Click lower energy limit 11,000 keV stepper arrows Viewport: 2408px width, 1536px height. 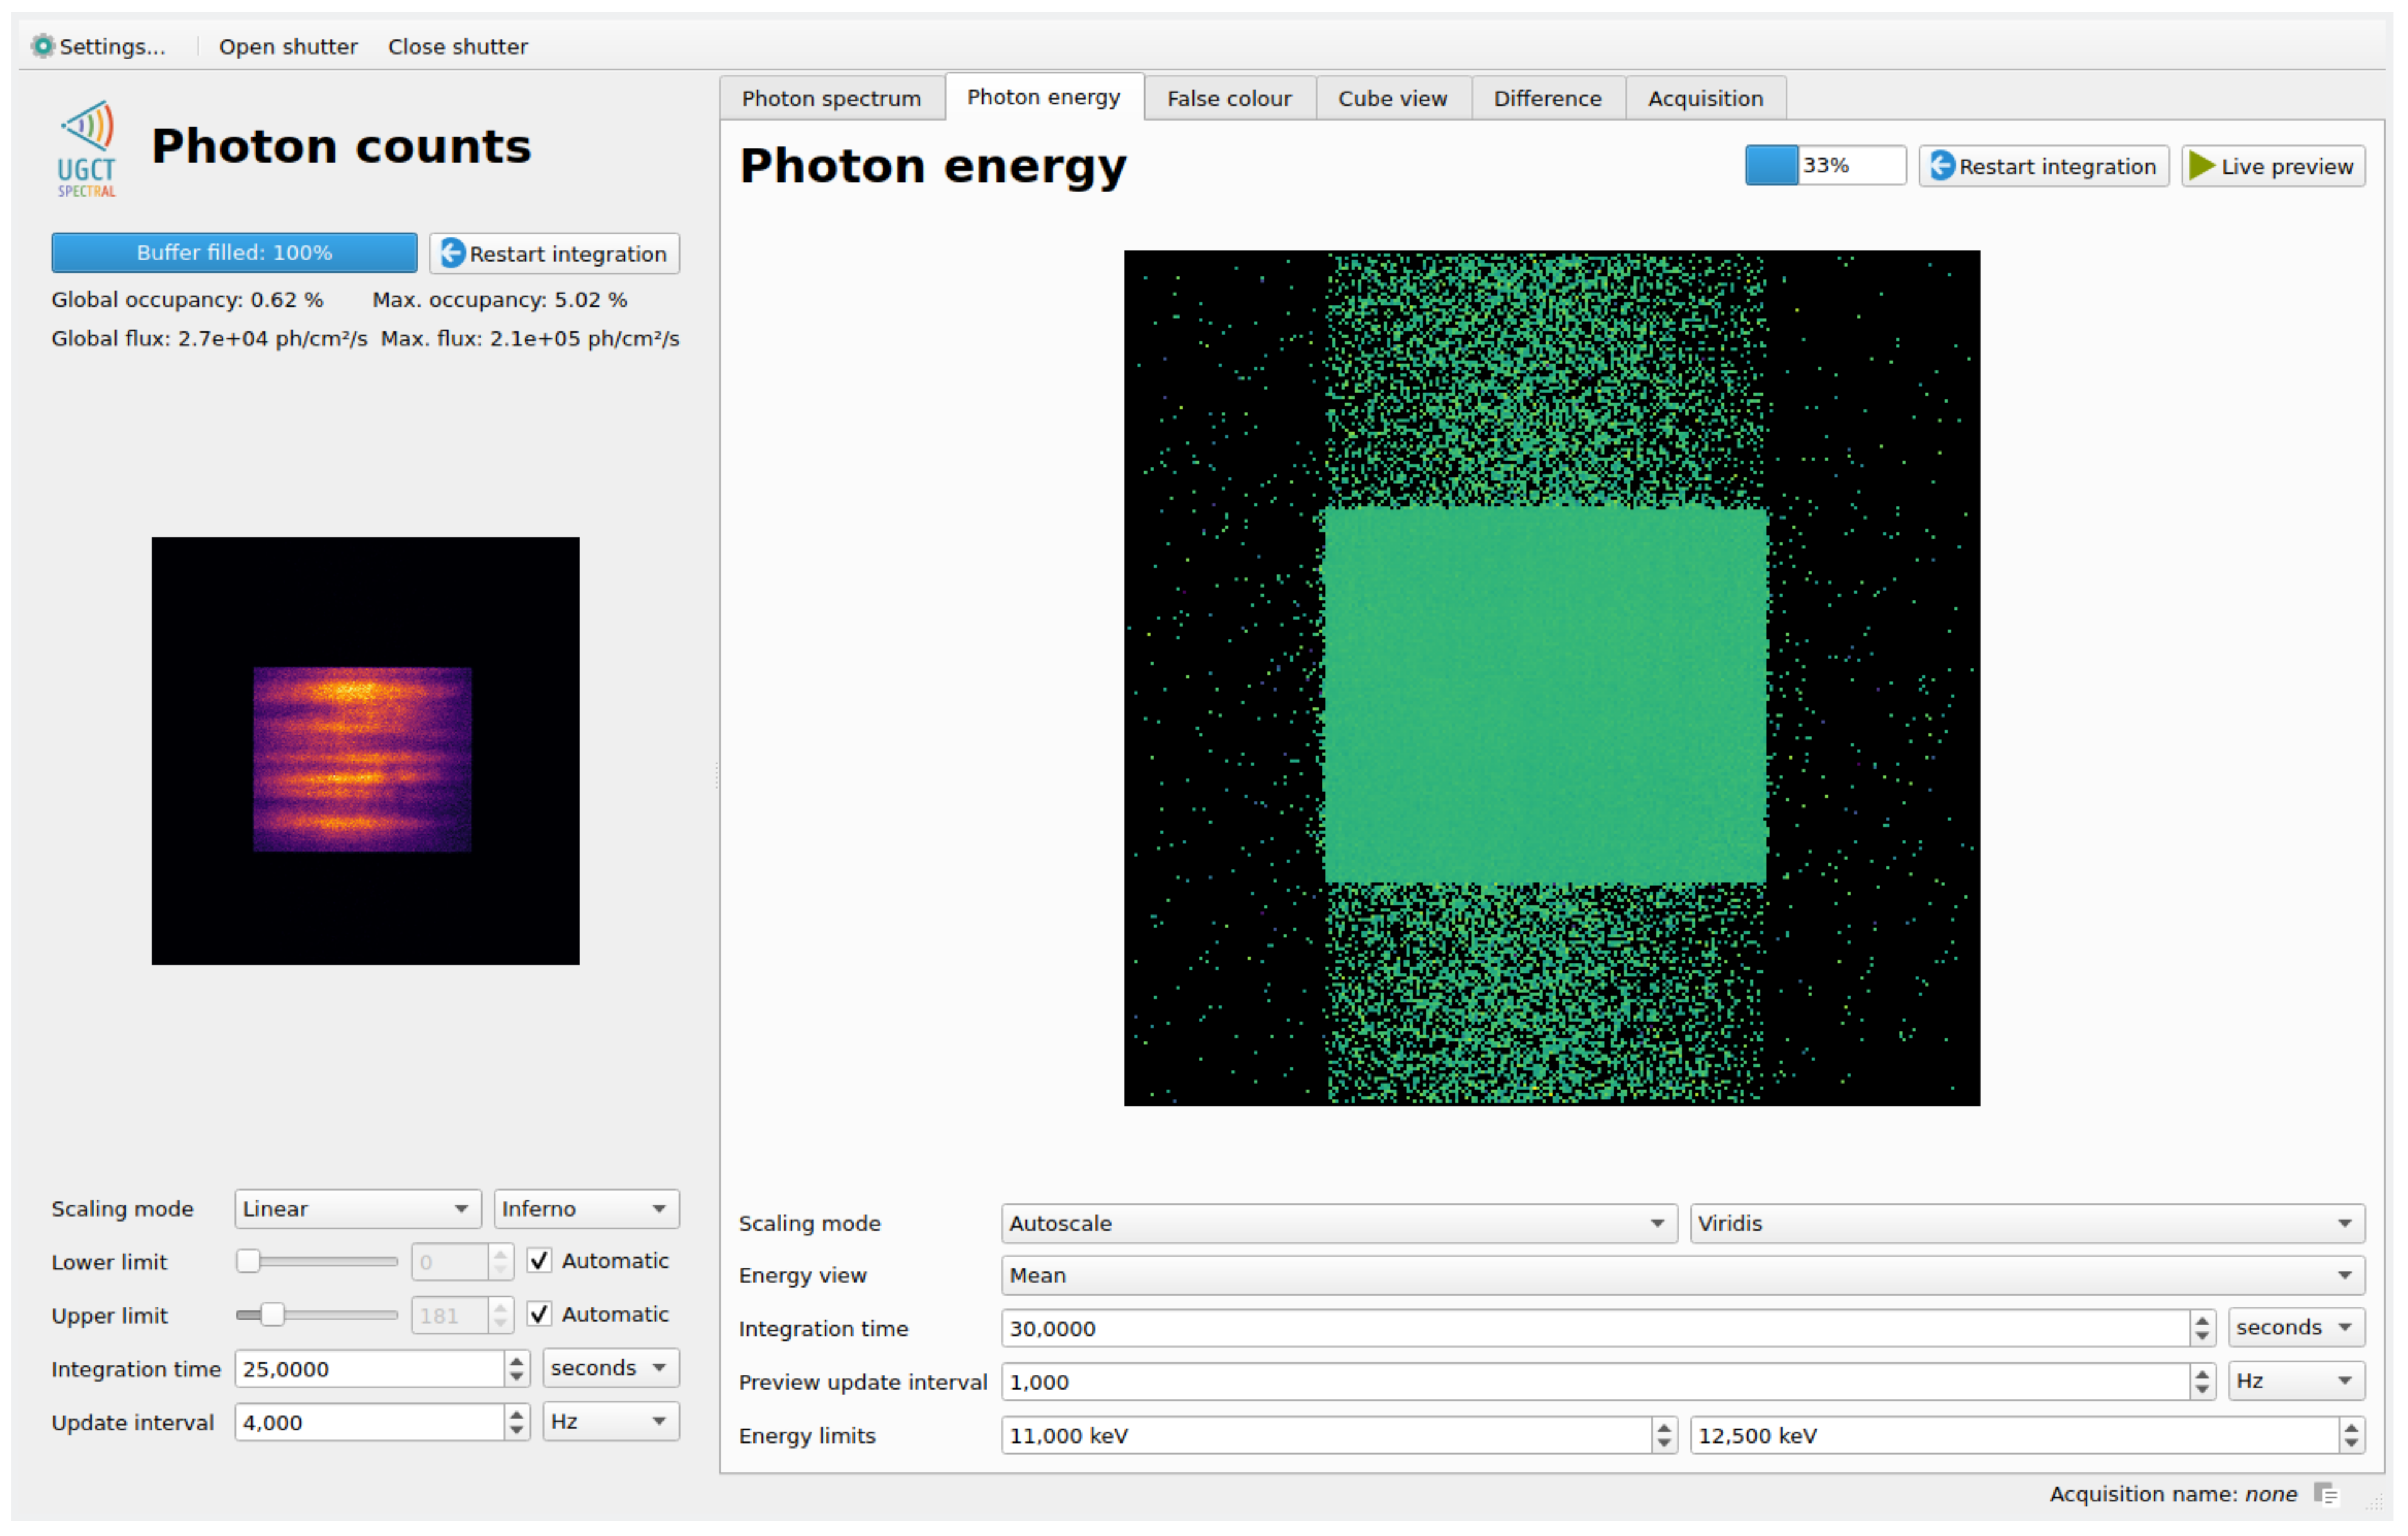[1664, 1435]
